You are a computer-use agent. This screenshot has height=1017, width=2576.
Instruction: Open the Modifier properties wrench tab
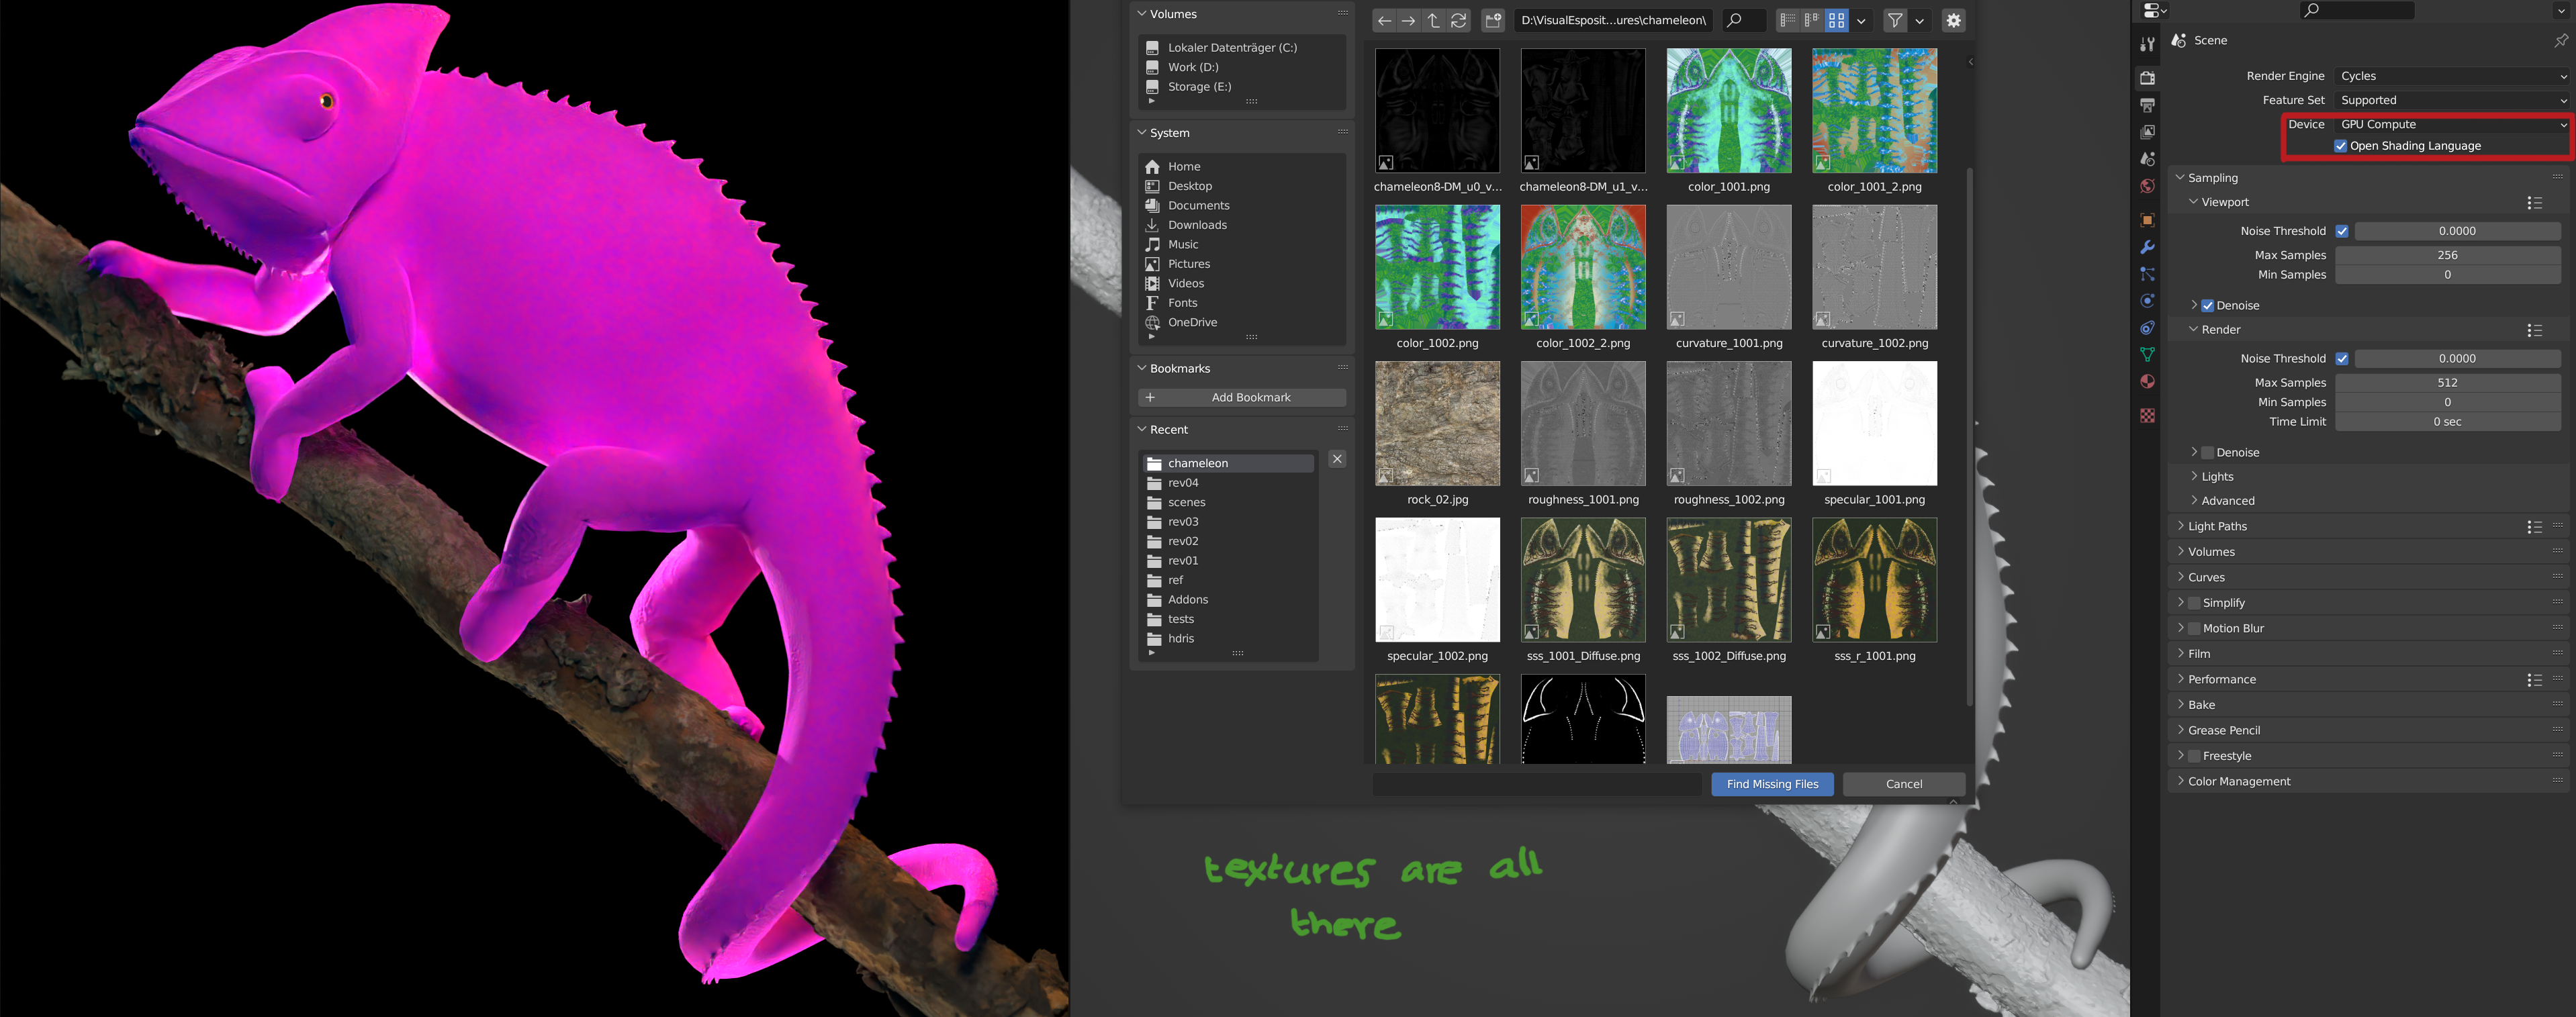click(2147, 247)
